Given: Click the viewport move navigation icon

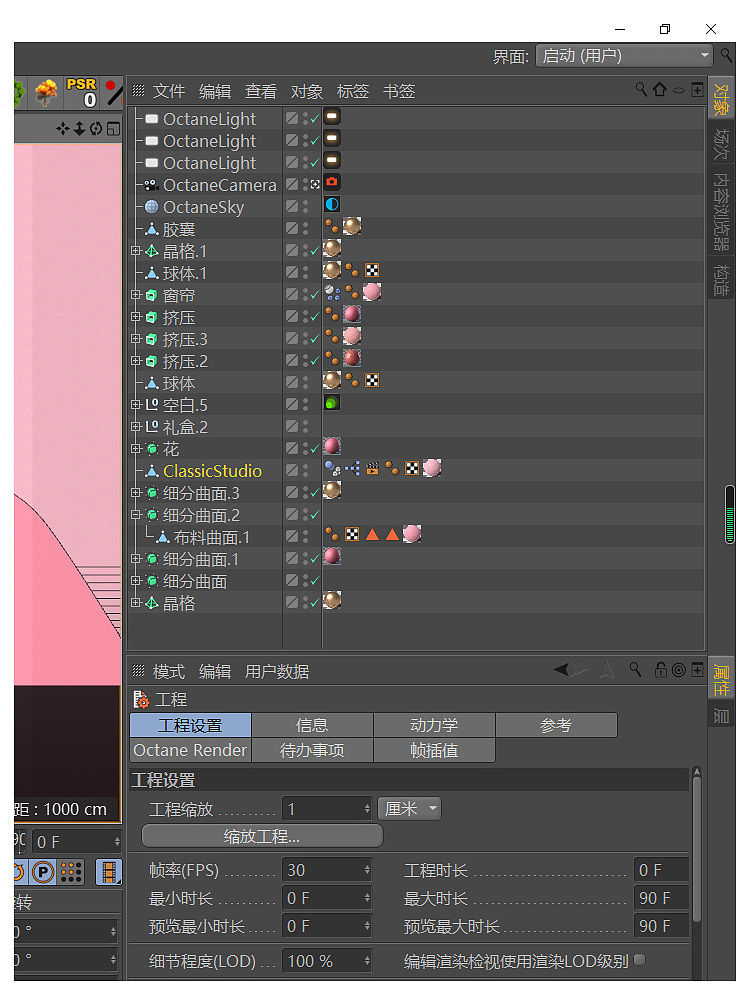Looking at the screenshot, I should pos(62,129).
